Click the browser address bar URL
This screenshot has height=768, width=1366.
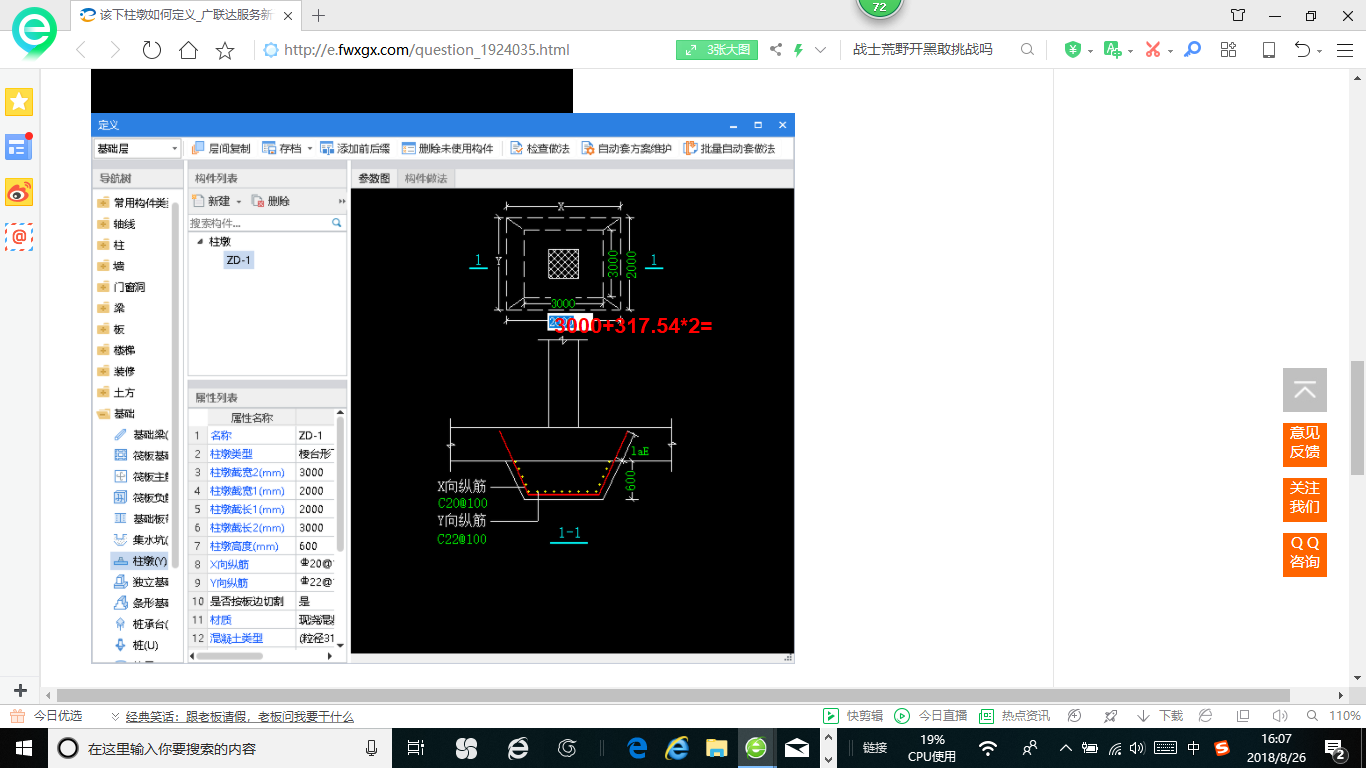click(427, 50)
